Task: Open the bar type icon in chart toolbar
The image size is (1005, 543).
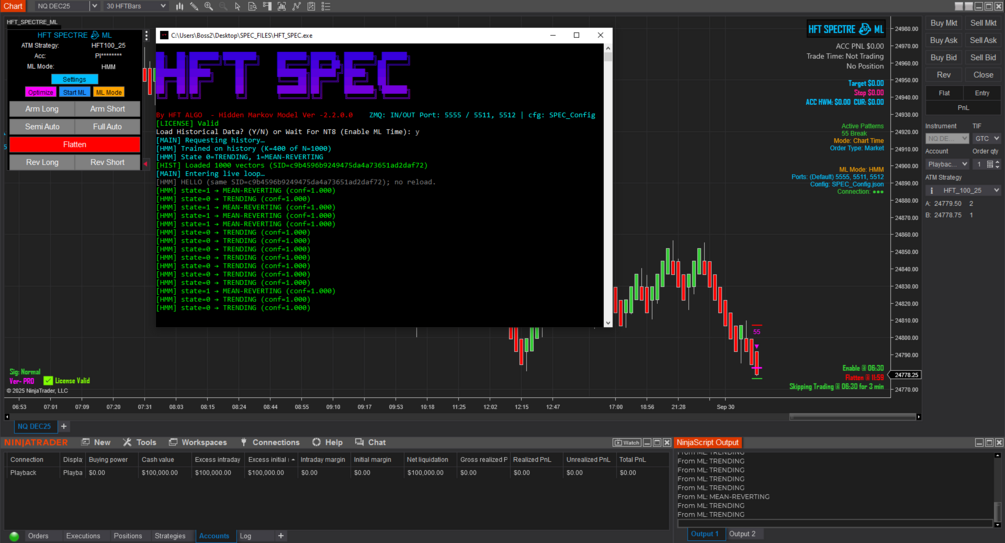Action: [x=179, y=6]
